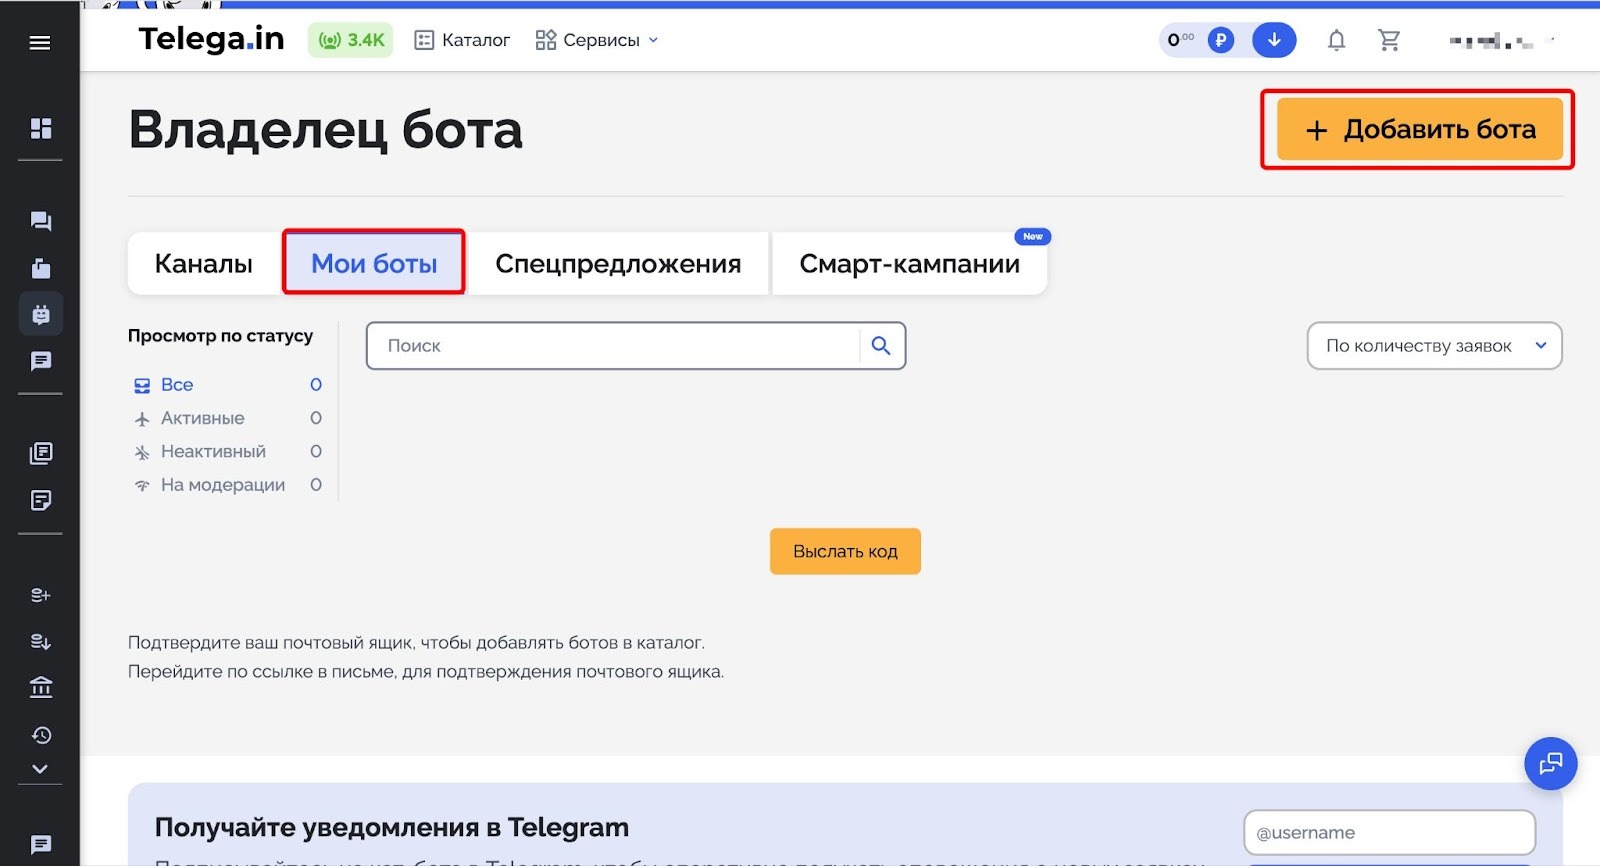This screenshot has height=866, width=1600.
Task: Filter bots by Активные status
Action: pyautogui.click(x=202, y=418)
